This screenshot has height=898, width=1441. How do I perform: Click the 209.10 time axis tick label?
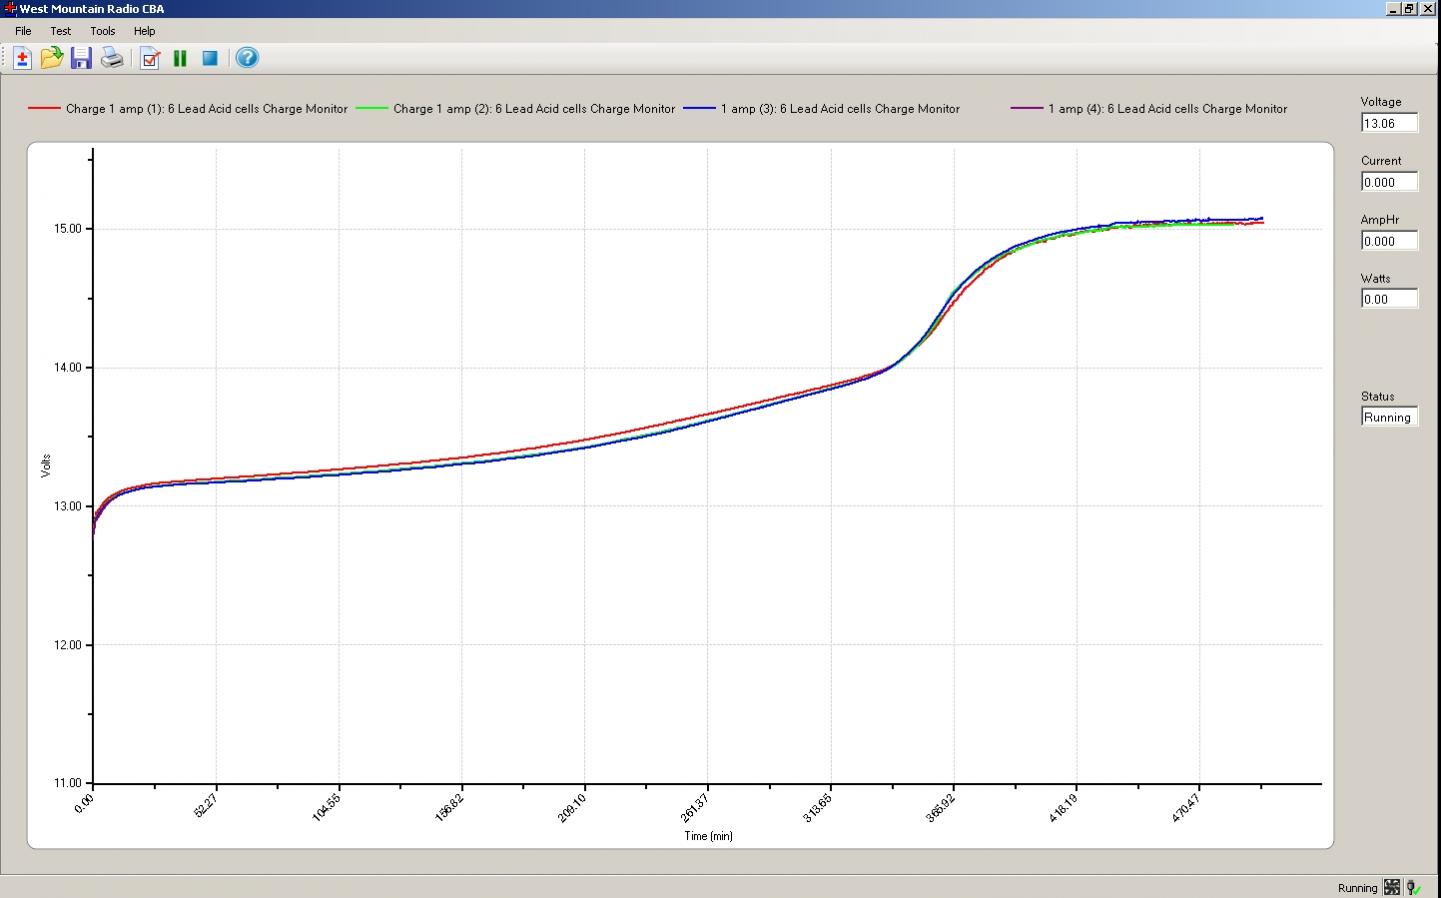(572, 806)
